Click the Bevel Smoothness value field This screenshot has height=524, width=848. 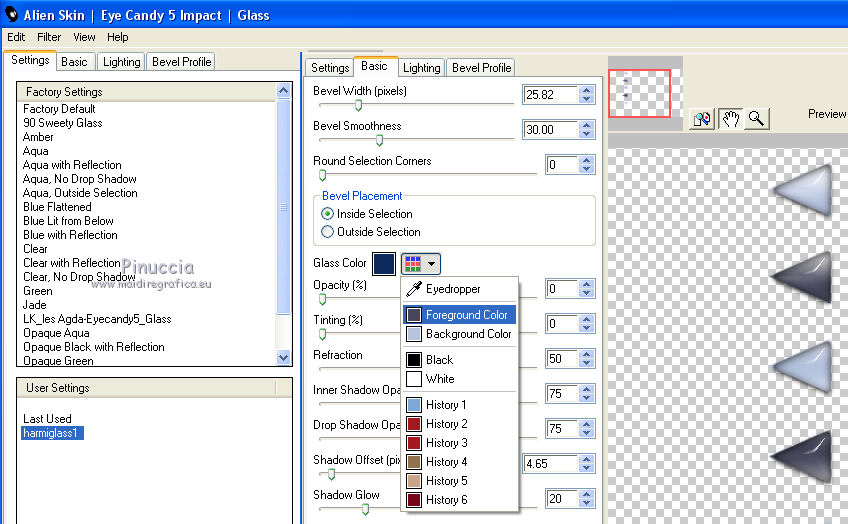tap(550, 130)
